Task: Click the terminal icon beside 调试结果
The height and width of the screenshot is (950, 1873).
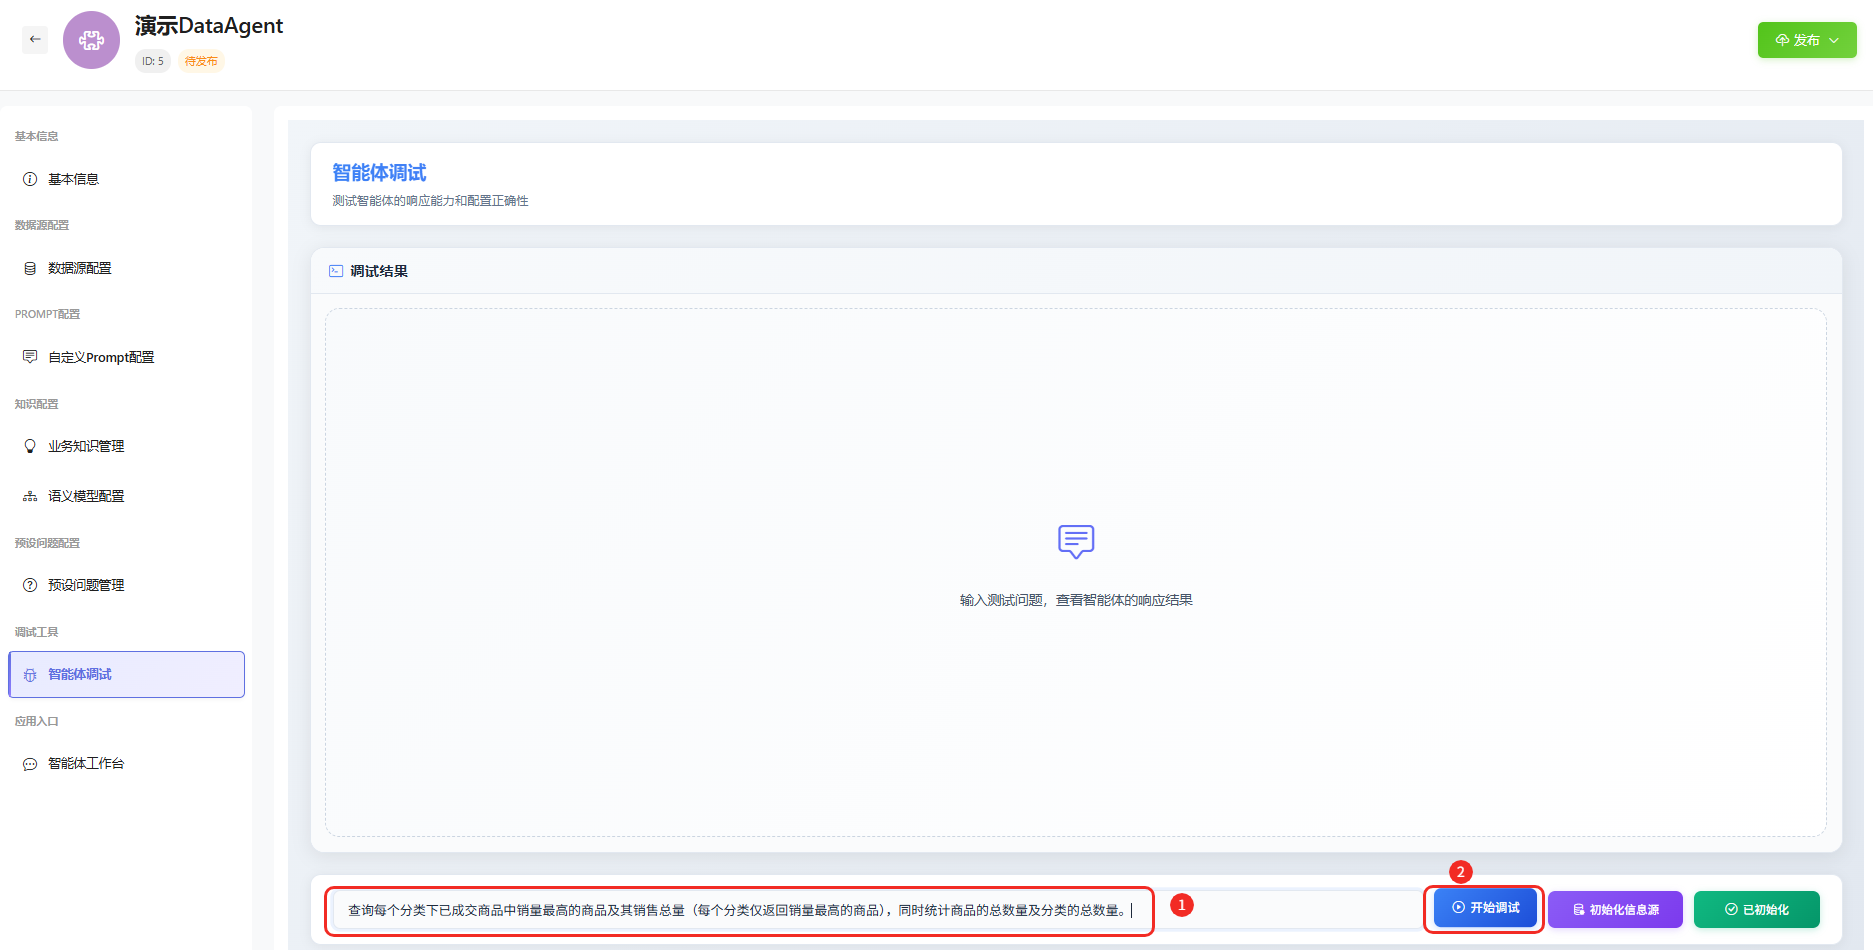Action: pos(335,270)
